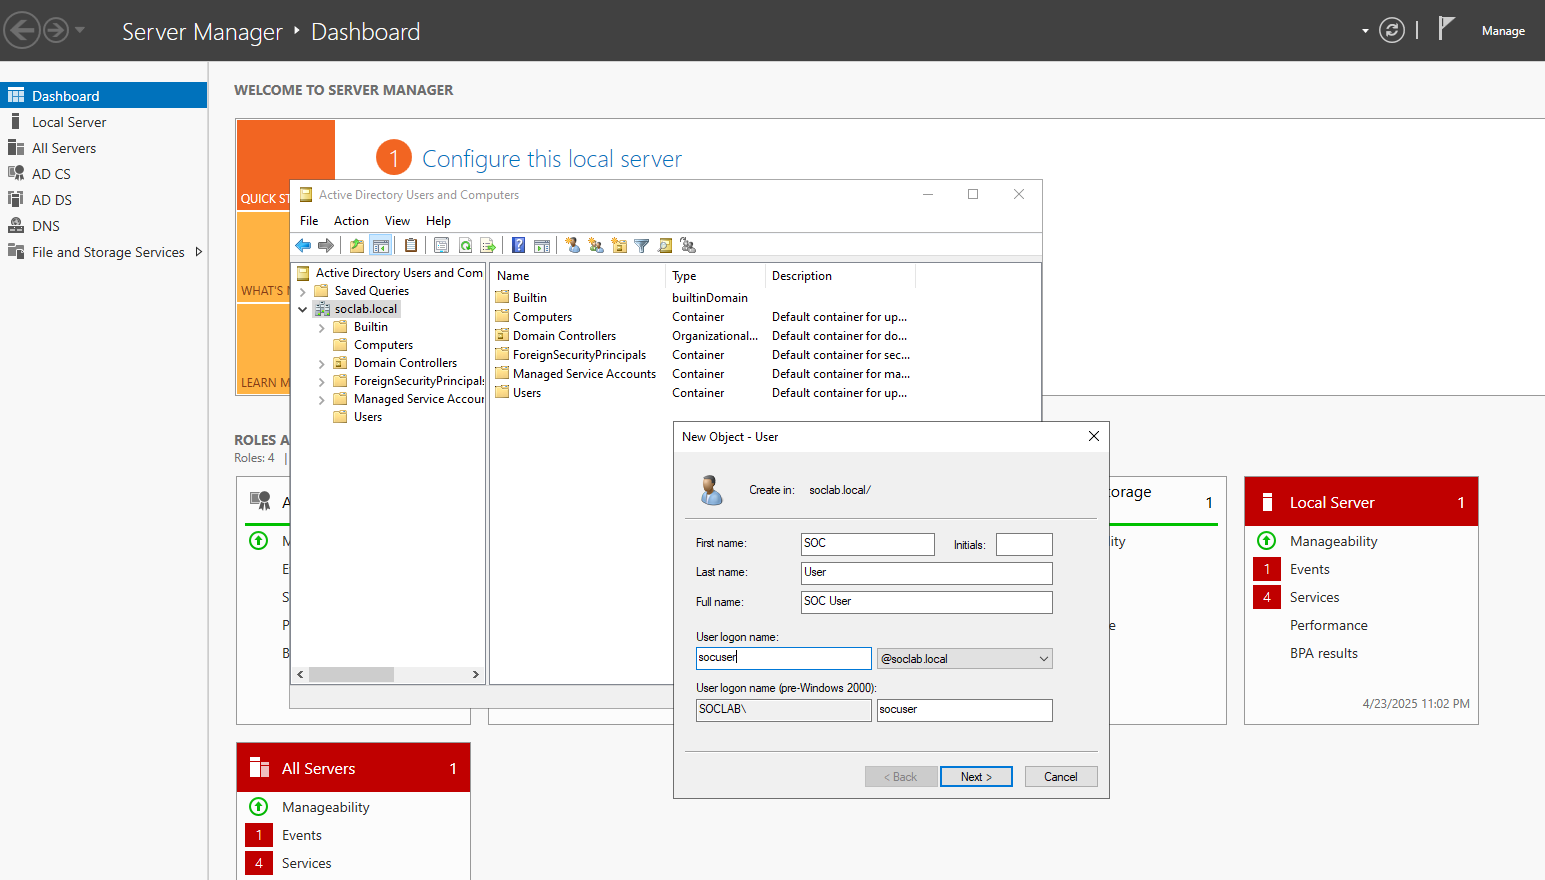Click the Create new group icon

click(596, 245)
